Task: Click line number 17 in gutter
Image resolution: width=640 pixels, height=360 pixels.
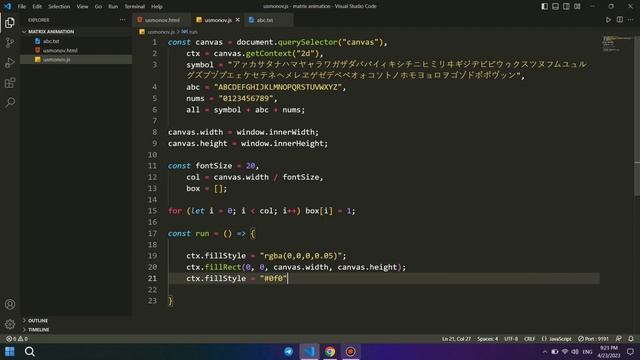Action: pos(152,233)
